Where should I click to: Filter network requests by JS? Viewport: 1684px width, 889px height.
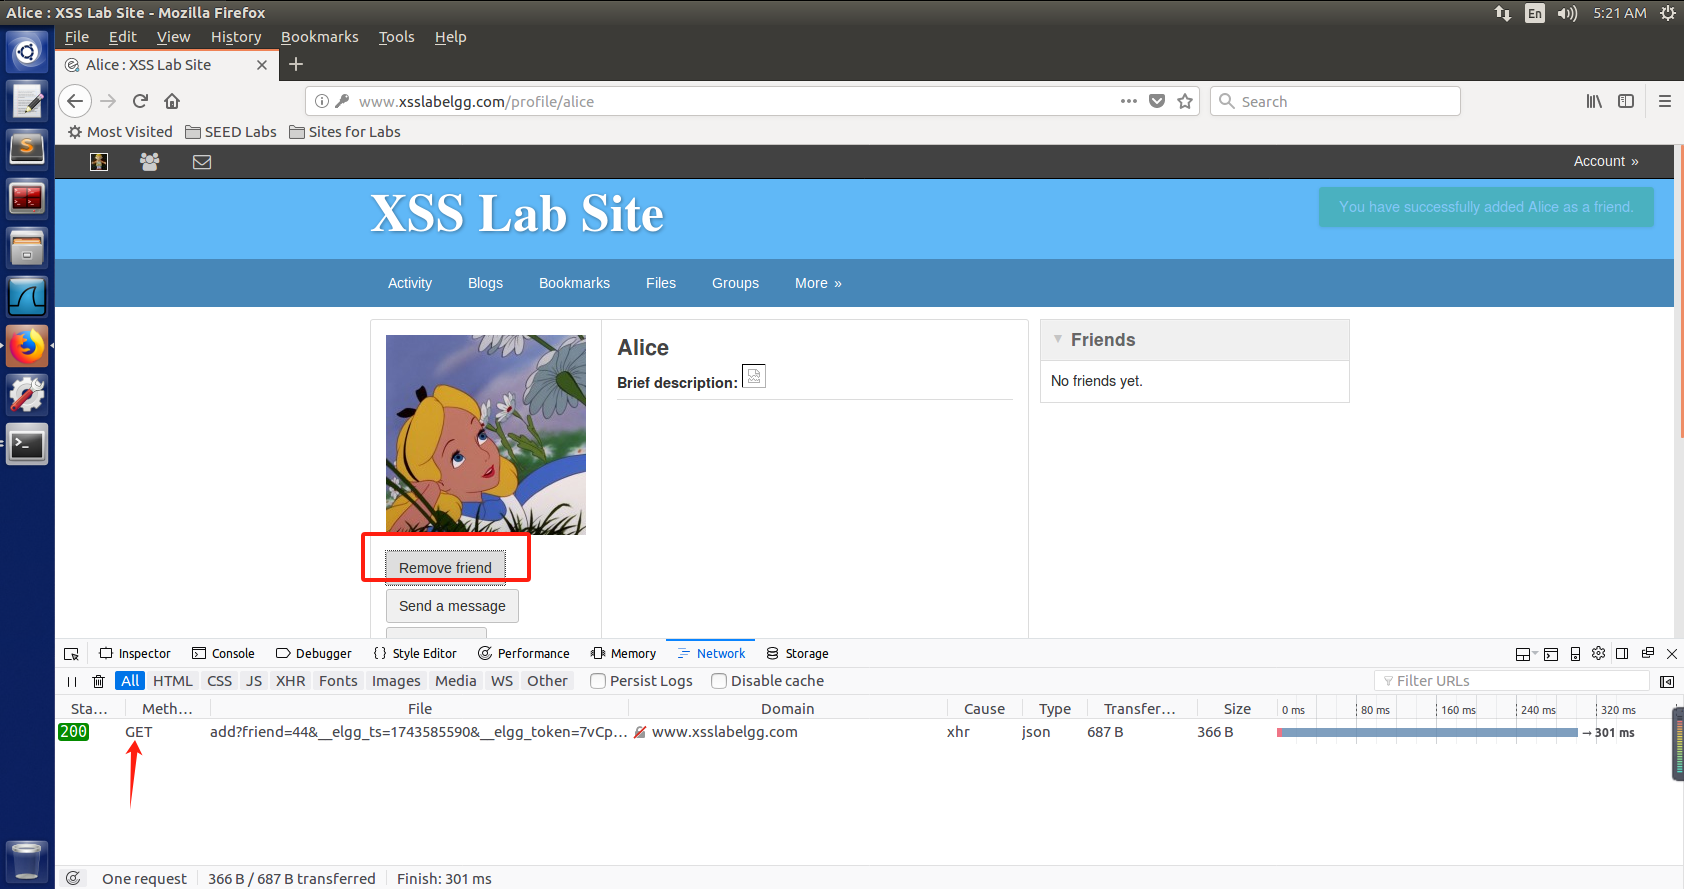click(x=254, y=681)
